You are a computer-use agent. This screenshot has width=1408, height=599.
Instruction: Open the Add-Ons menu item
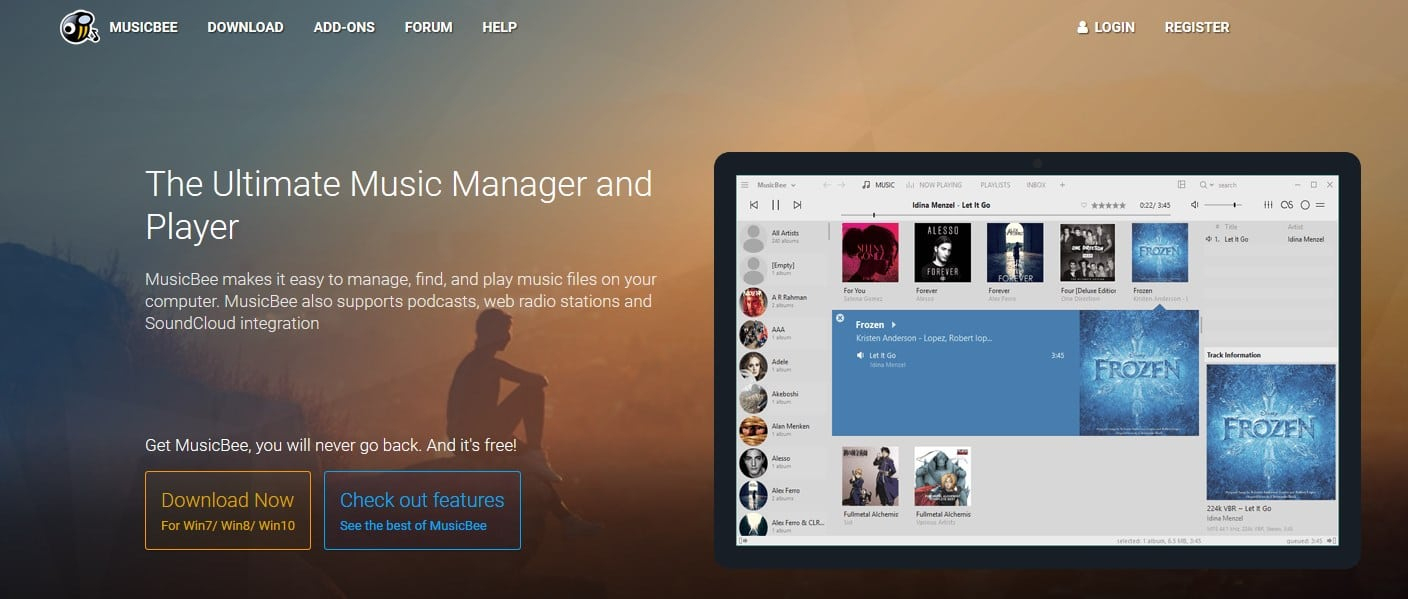[x=344, y=27]
